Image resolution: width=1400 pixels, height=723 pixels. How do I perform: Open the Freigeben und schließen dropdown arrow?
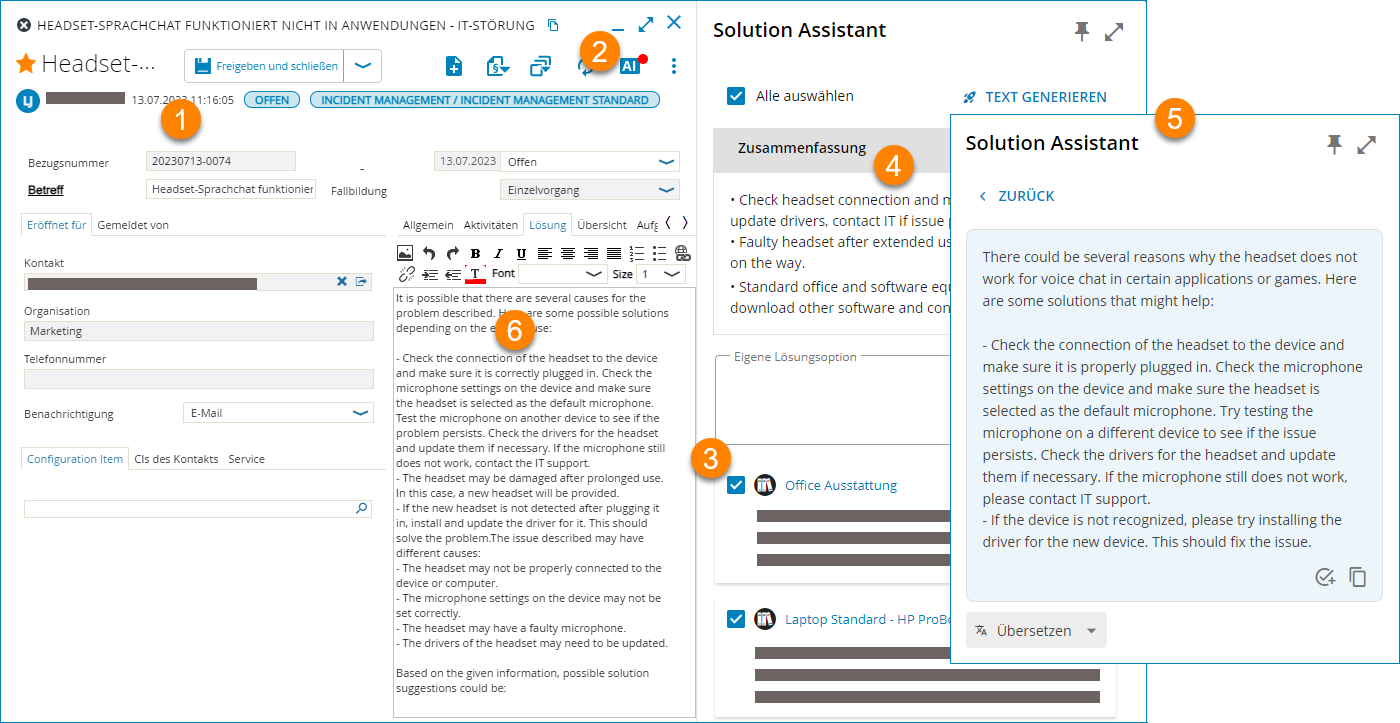coord(363,66)
